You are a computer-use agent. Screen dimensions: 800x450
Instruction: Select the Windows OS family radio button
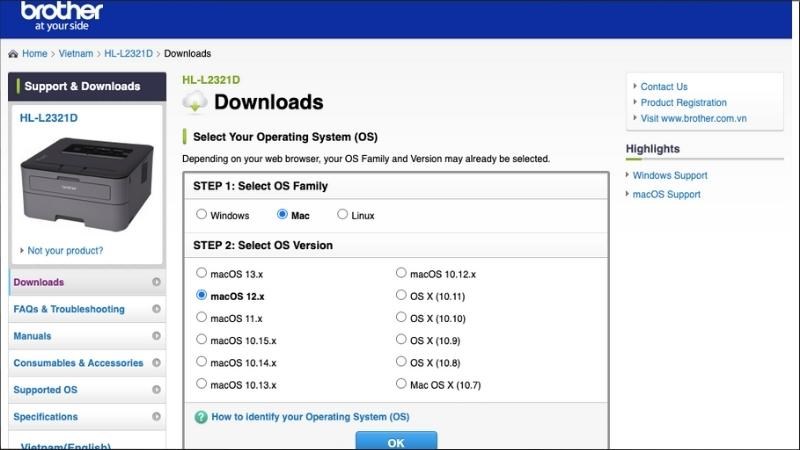click(202, 214)
